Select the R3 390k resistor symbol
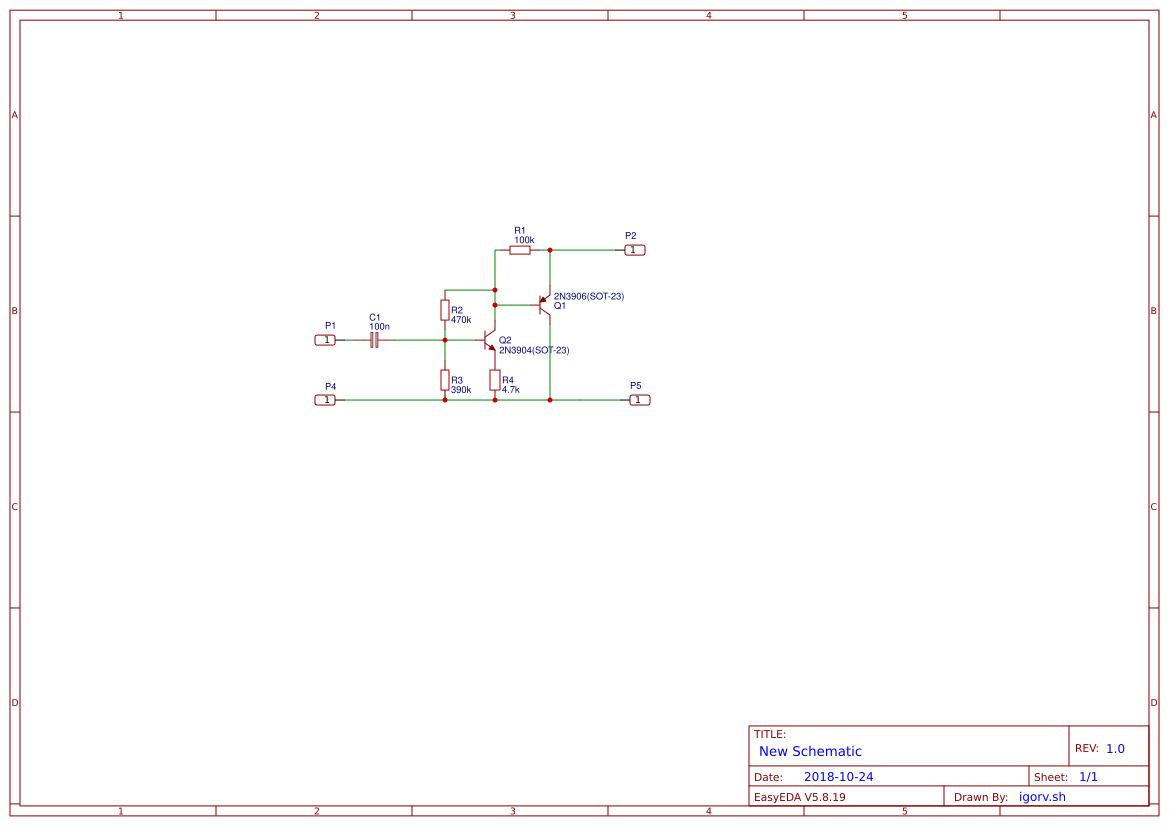Viewport: 1169px width, 827px height. pos(444,381)
